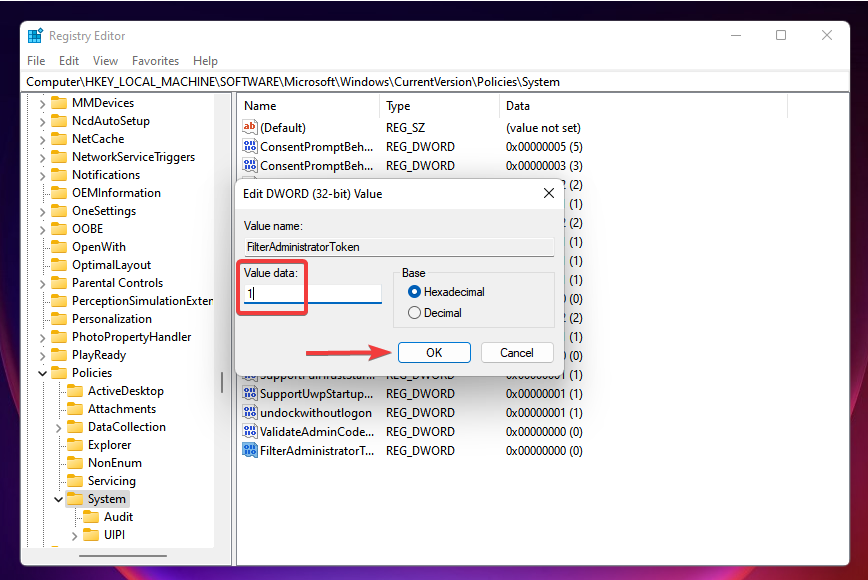
Task: Click the OpenWith folder icon
Action: point(59,247)
